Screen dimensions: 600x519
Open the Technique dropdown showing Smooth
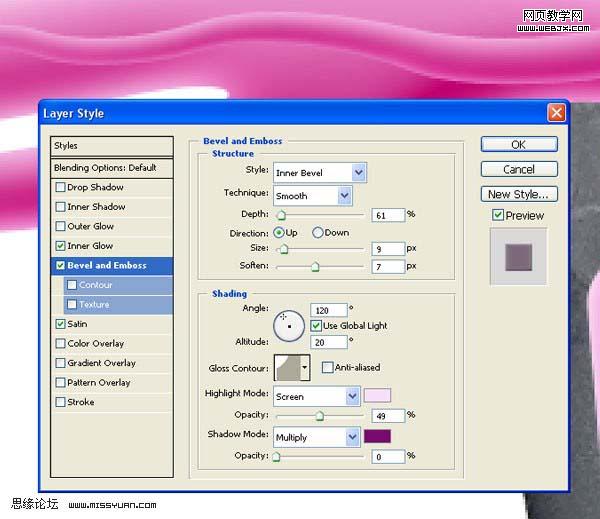pos(313,196)
